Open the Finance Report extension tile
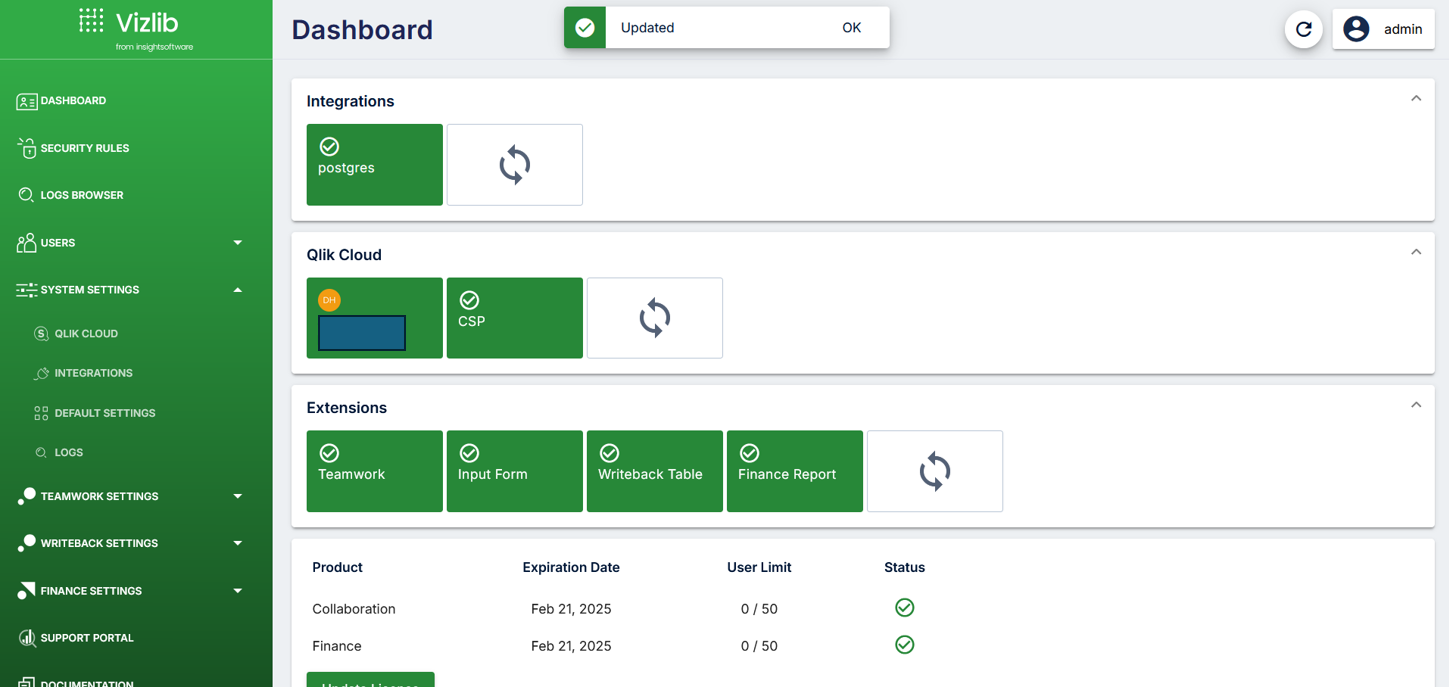 click(x=795, y=471)
